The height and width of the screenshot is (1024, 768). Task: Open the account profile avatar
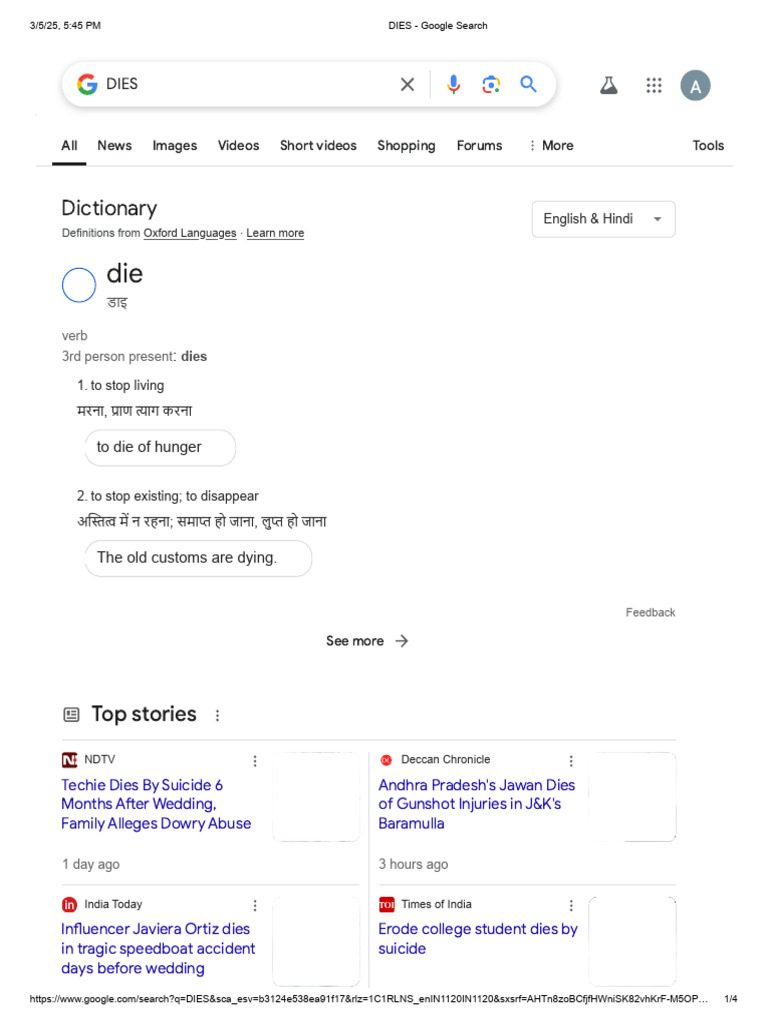point(695,86)
